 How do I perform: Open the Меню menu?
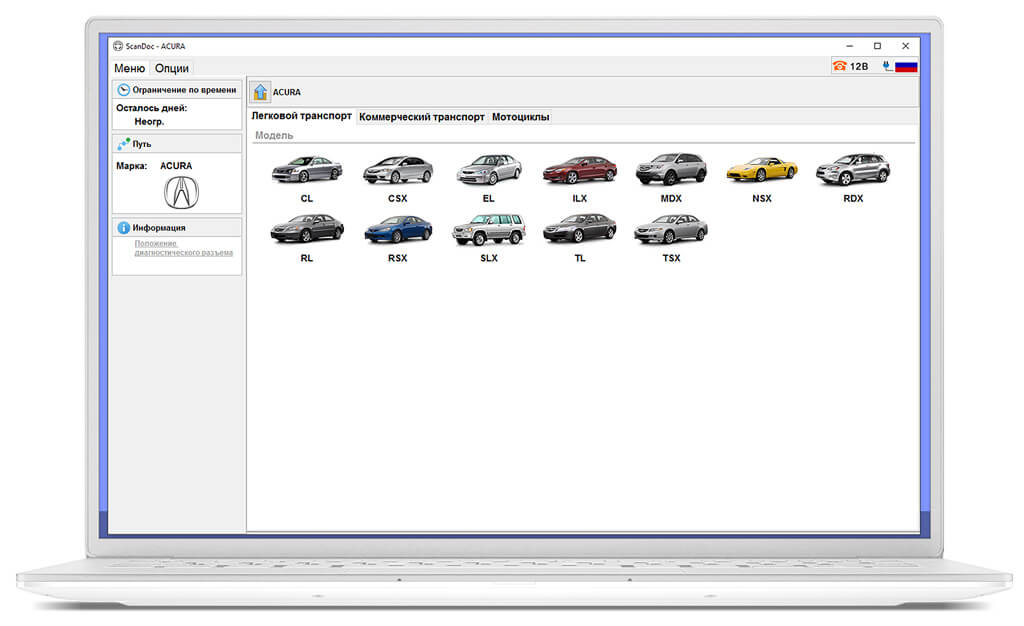129,68
